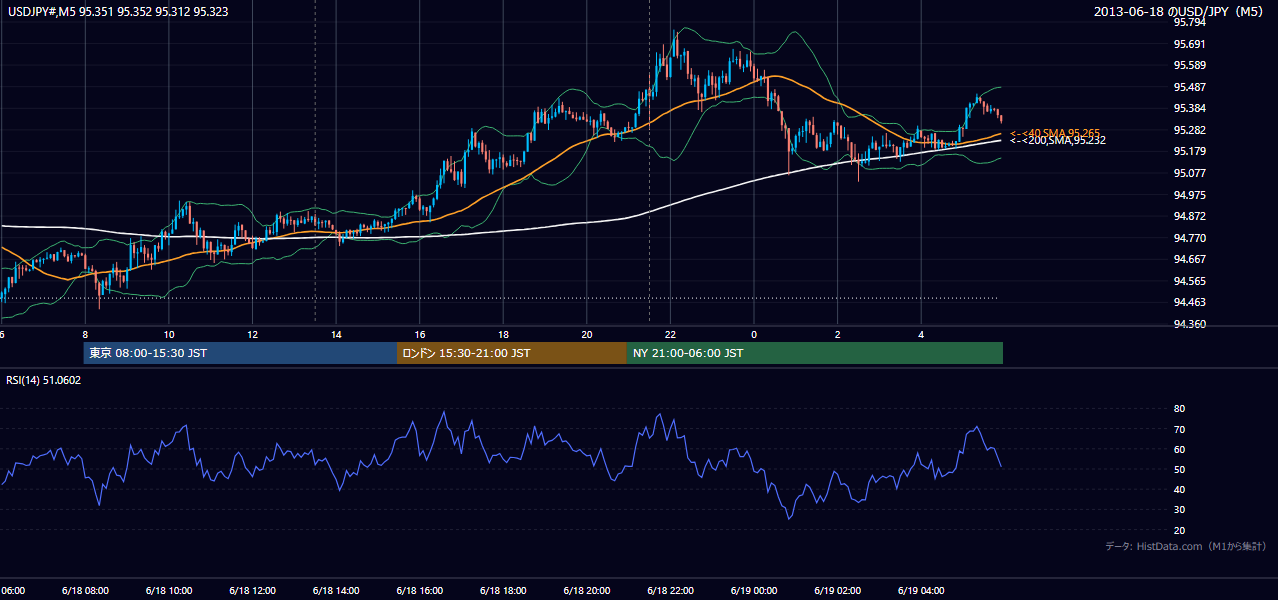
Task: Click the 94.975 price axis label
Action: 1189,195
